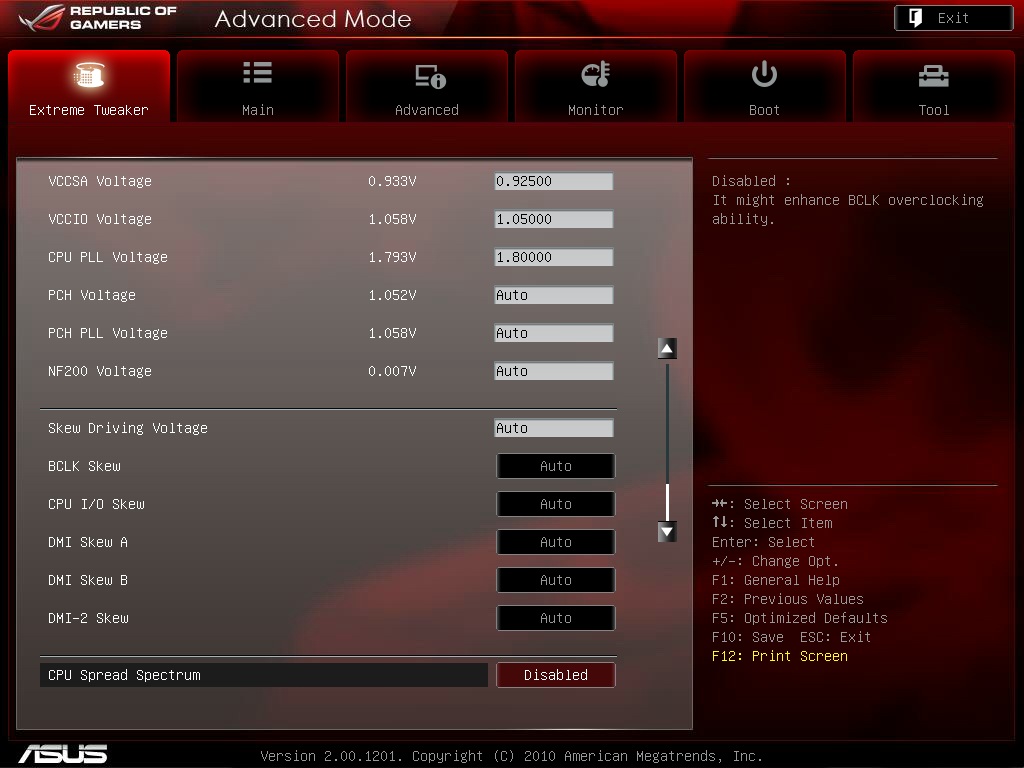The width and height of the screenshot is (1024, 768).
Task: Click the NF200 Voltage label
Action: coord(100,371)
